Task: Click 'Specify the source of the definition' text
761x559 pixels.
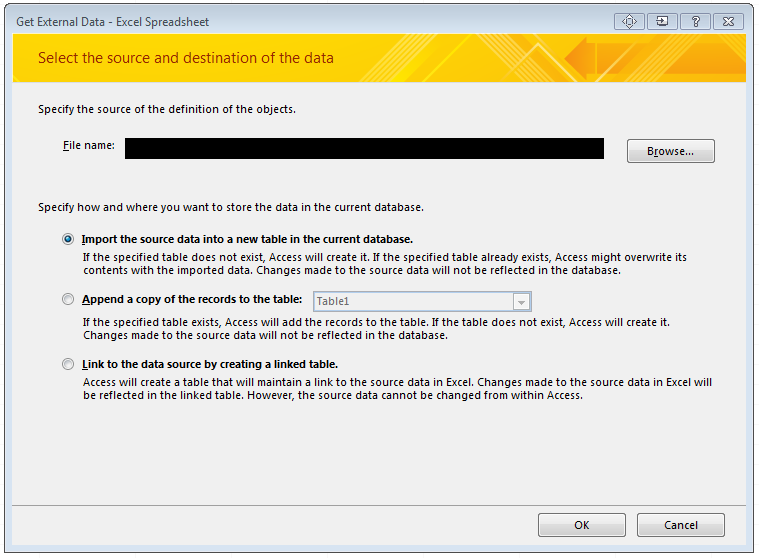Action: click(167, 109)
